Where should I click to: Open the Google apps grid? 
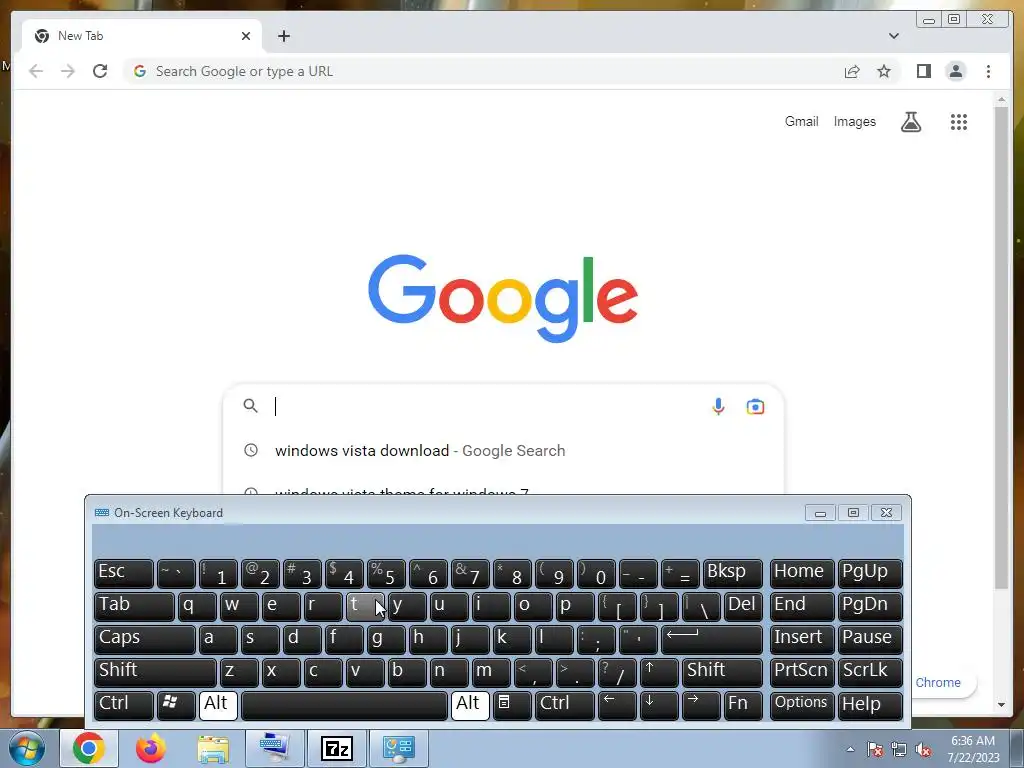959,121
